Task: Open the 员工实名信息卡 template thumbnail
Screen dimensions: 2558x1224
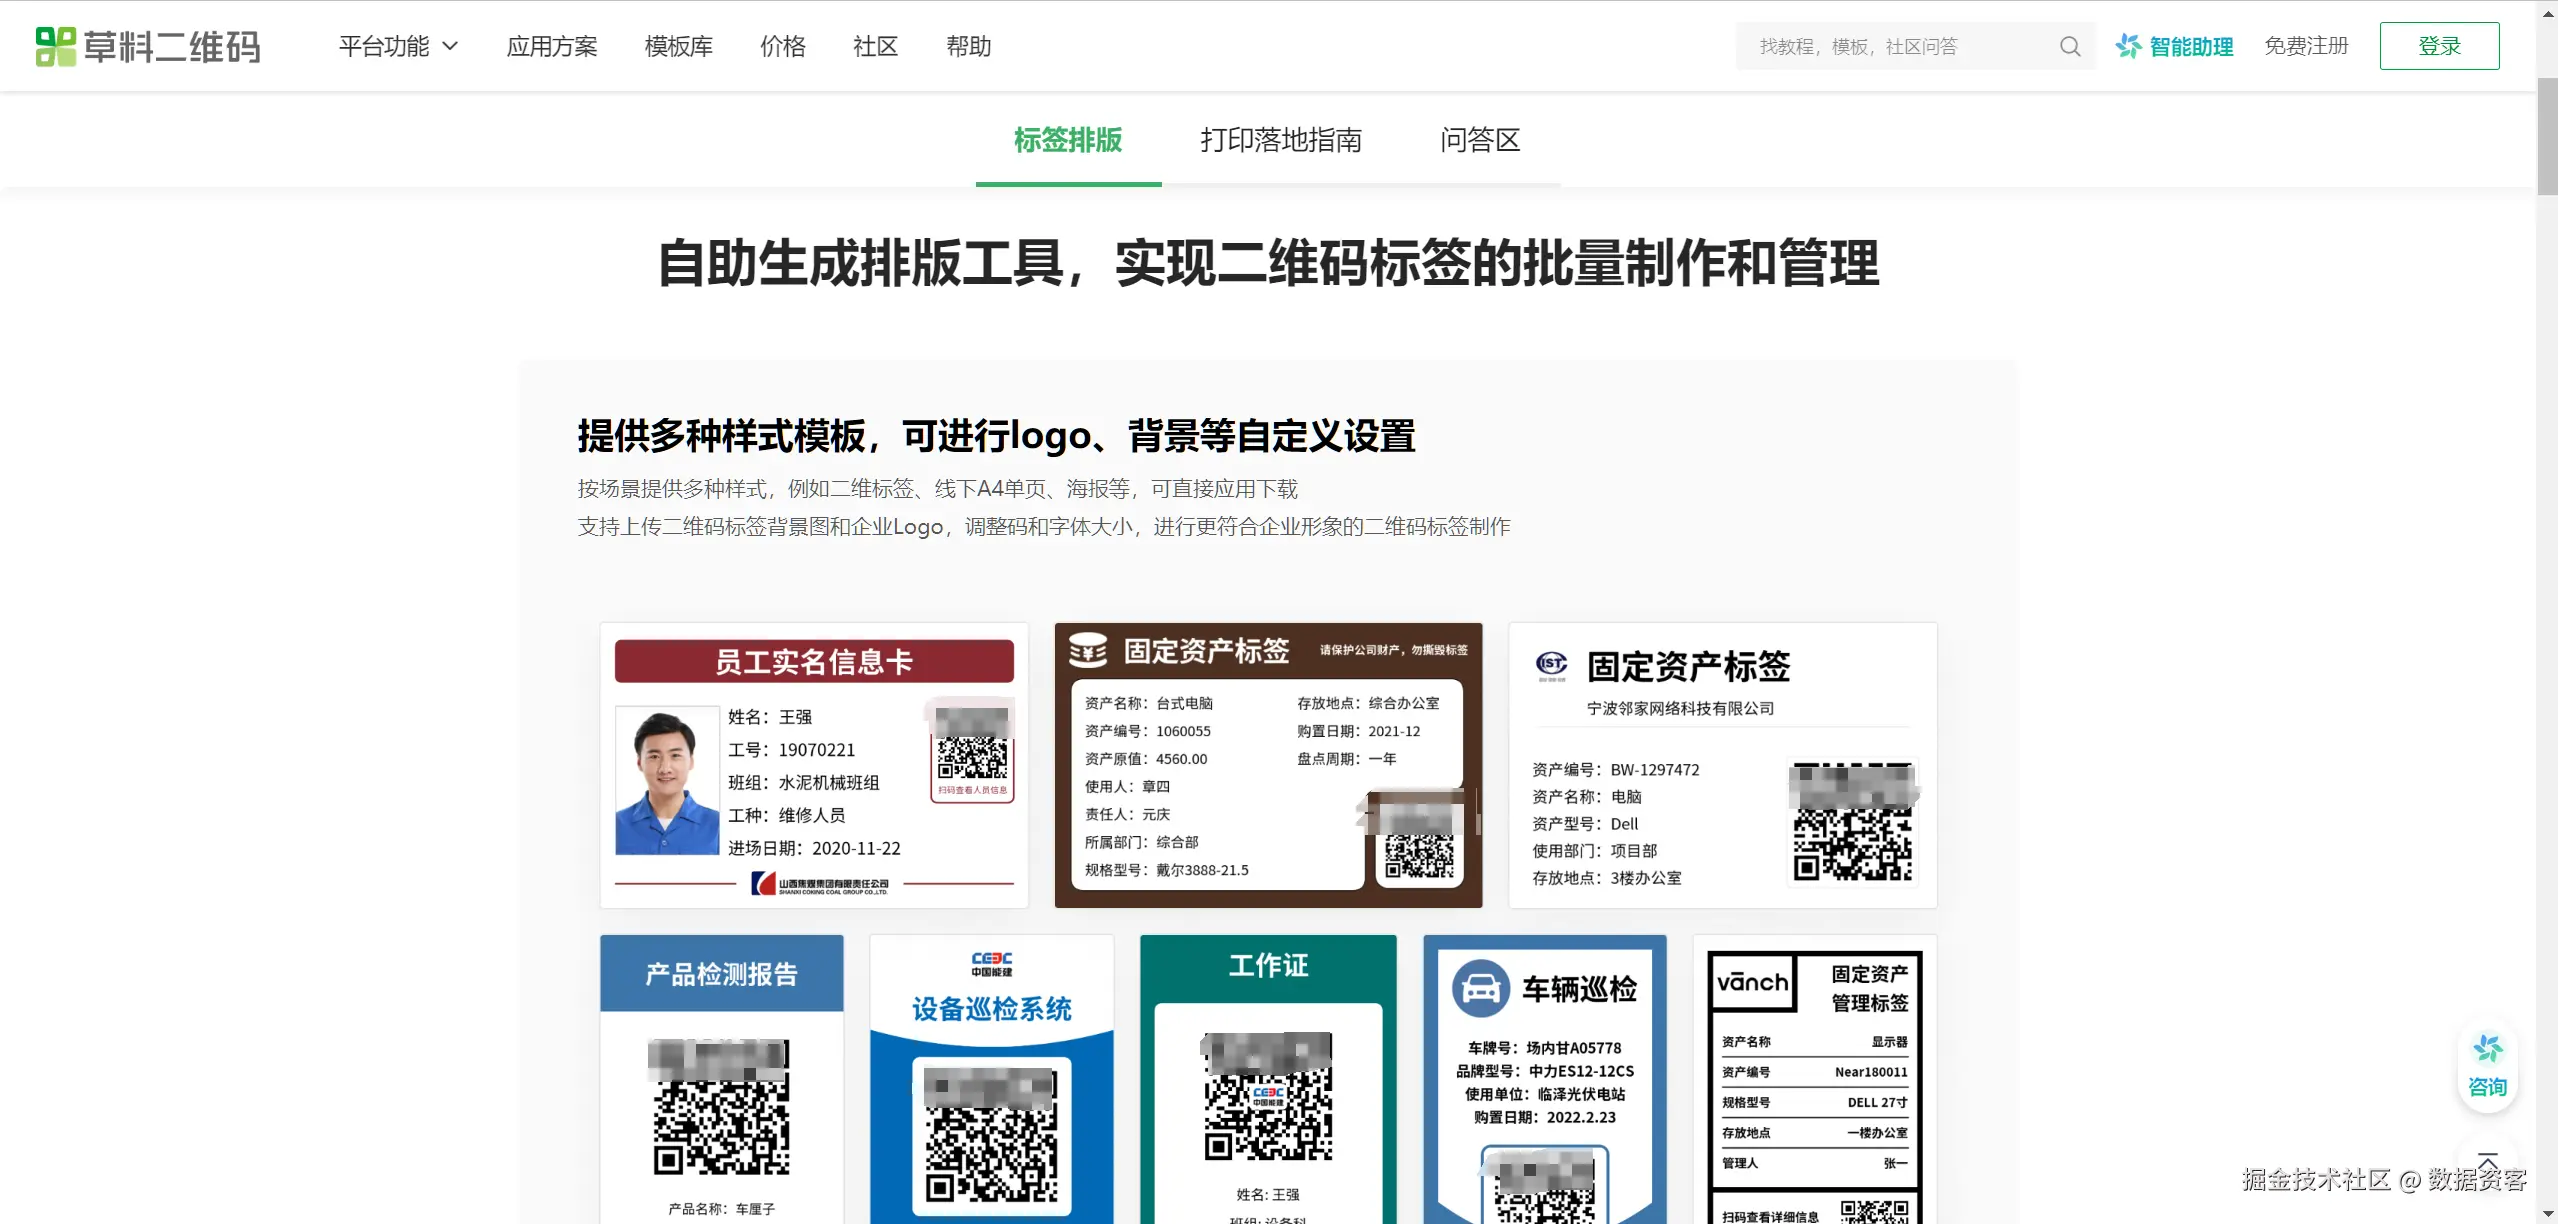Action: [813, 765]
